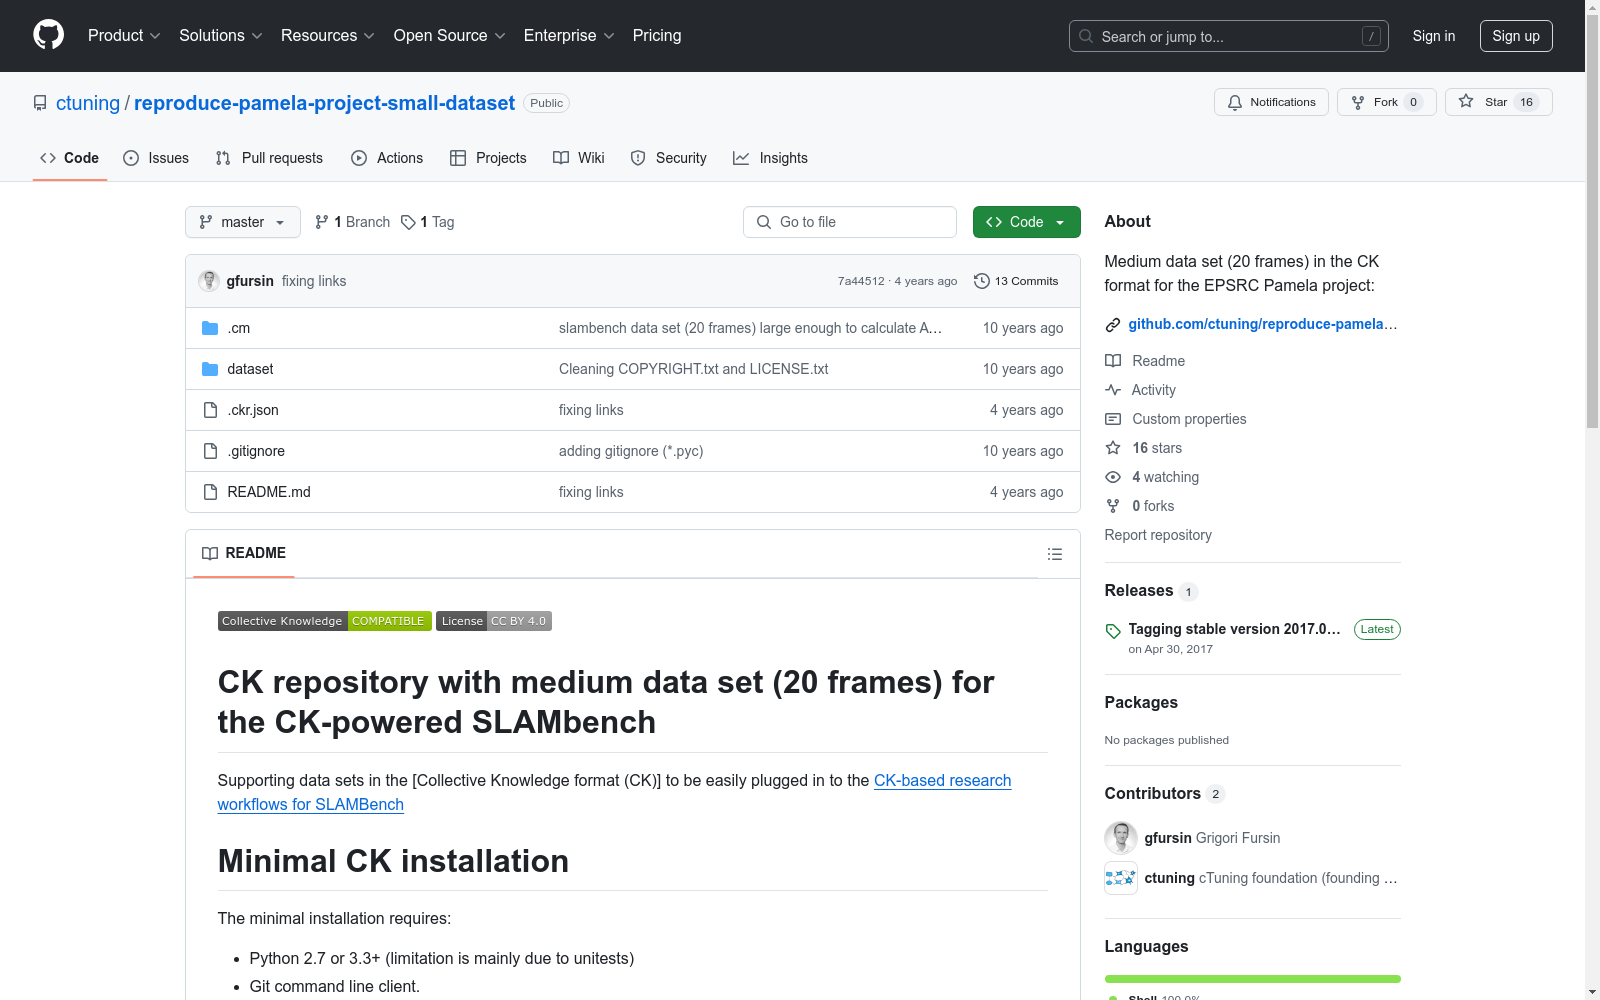This screenshot has width=1600, height=1000.
Task: Click Report repository
Action: pyautogui.click(x=1158, y=535)
